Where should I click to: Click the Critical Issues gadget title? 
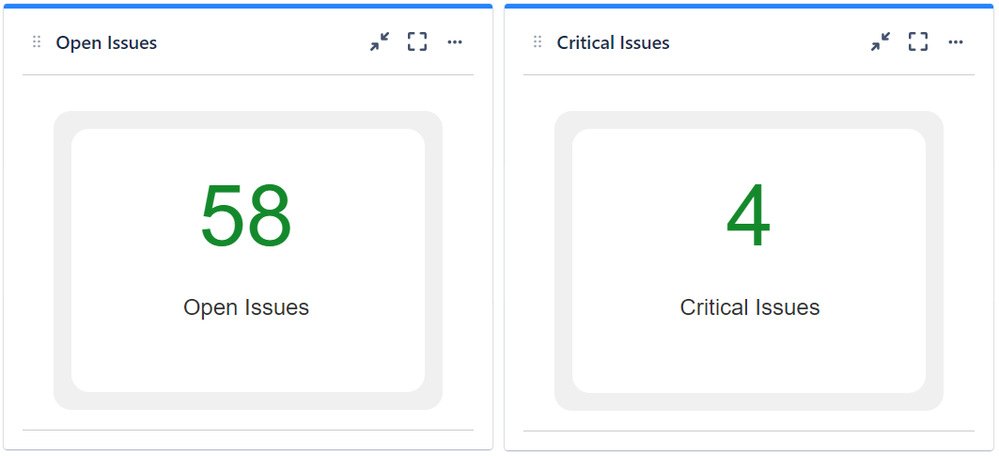(x=613, y=43)
